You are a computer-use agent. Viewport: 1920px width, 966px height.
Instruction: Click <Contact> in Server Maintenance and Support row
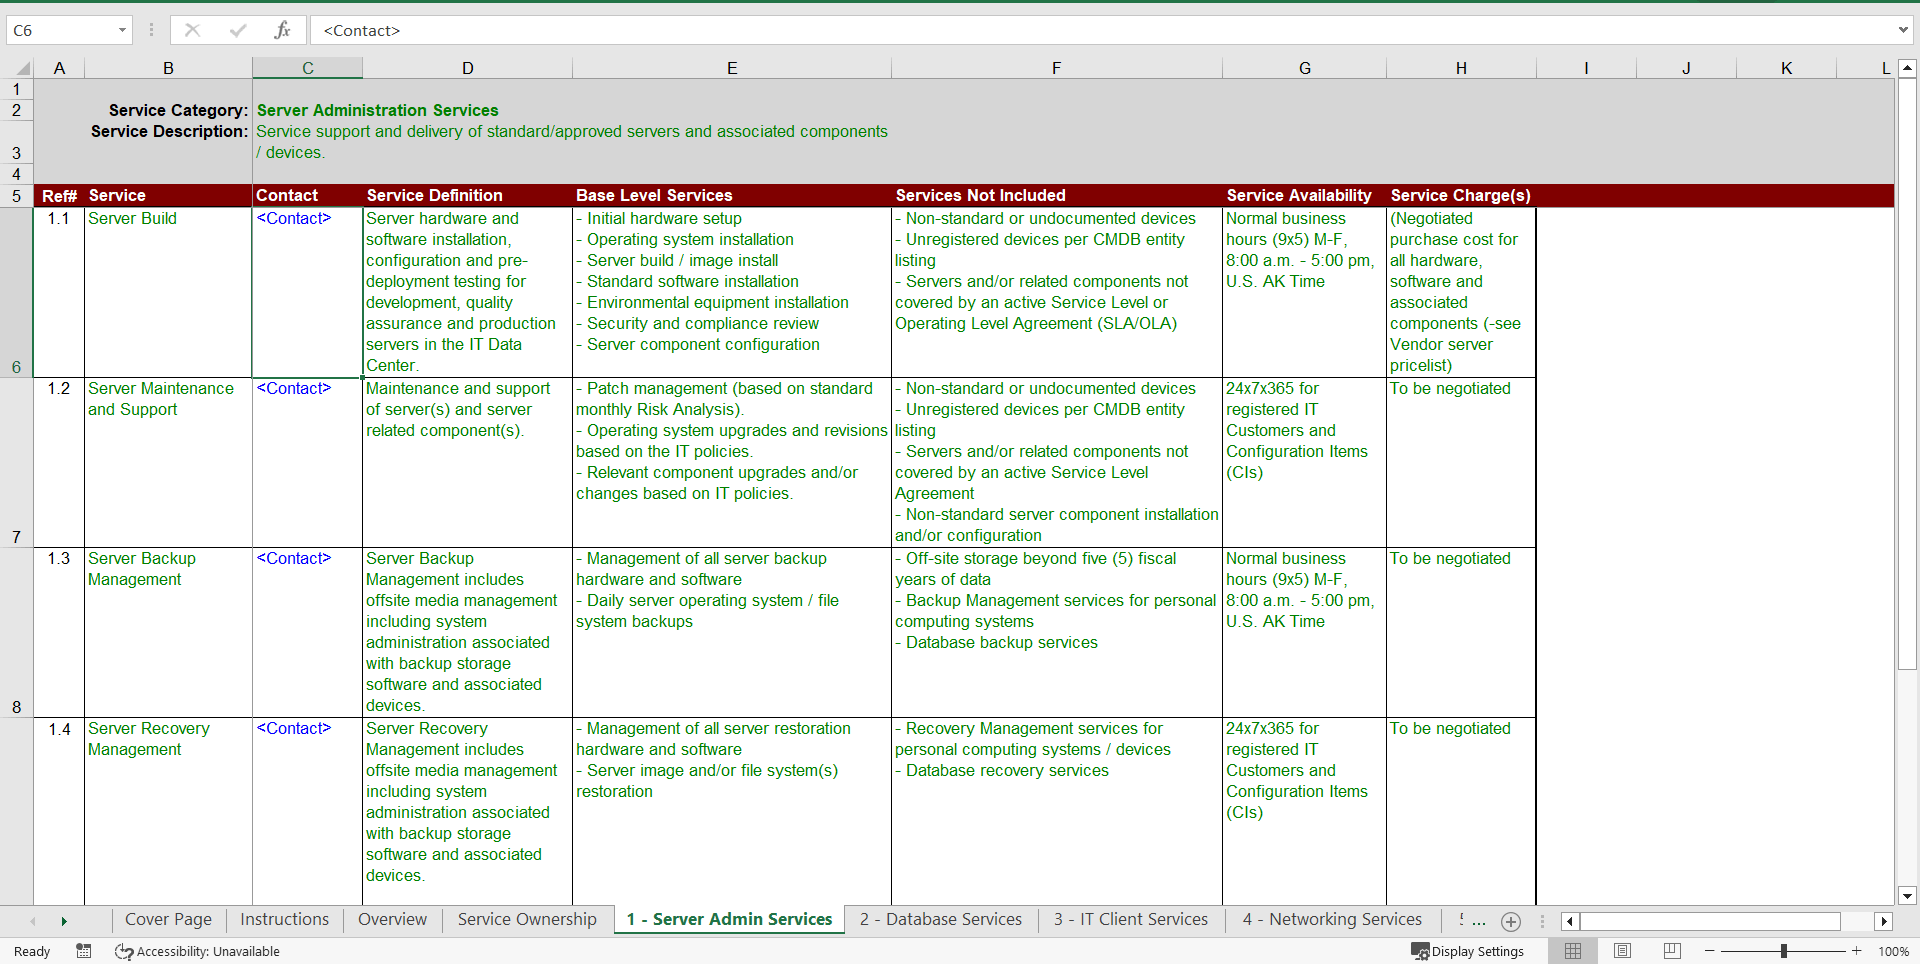[307, 462]
